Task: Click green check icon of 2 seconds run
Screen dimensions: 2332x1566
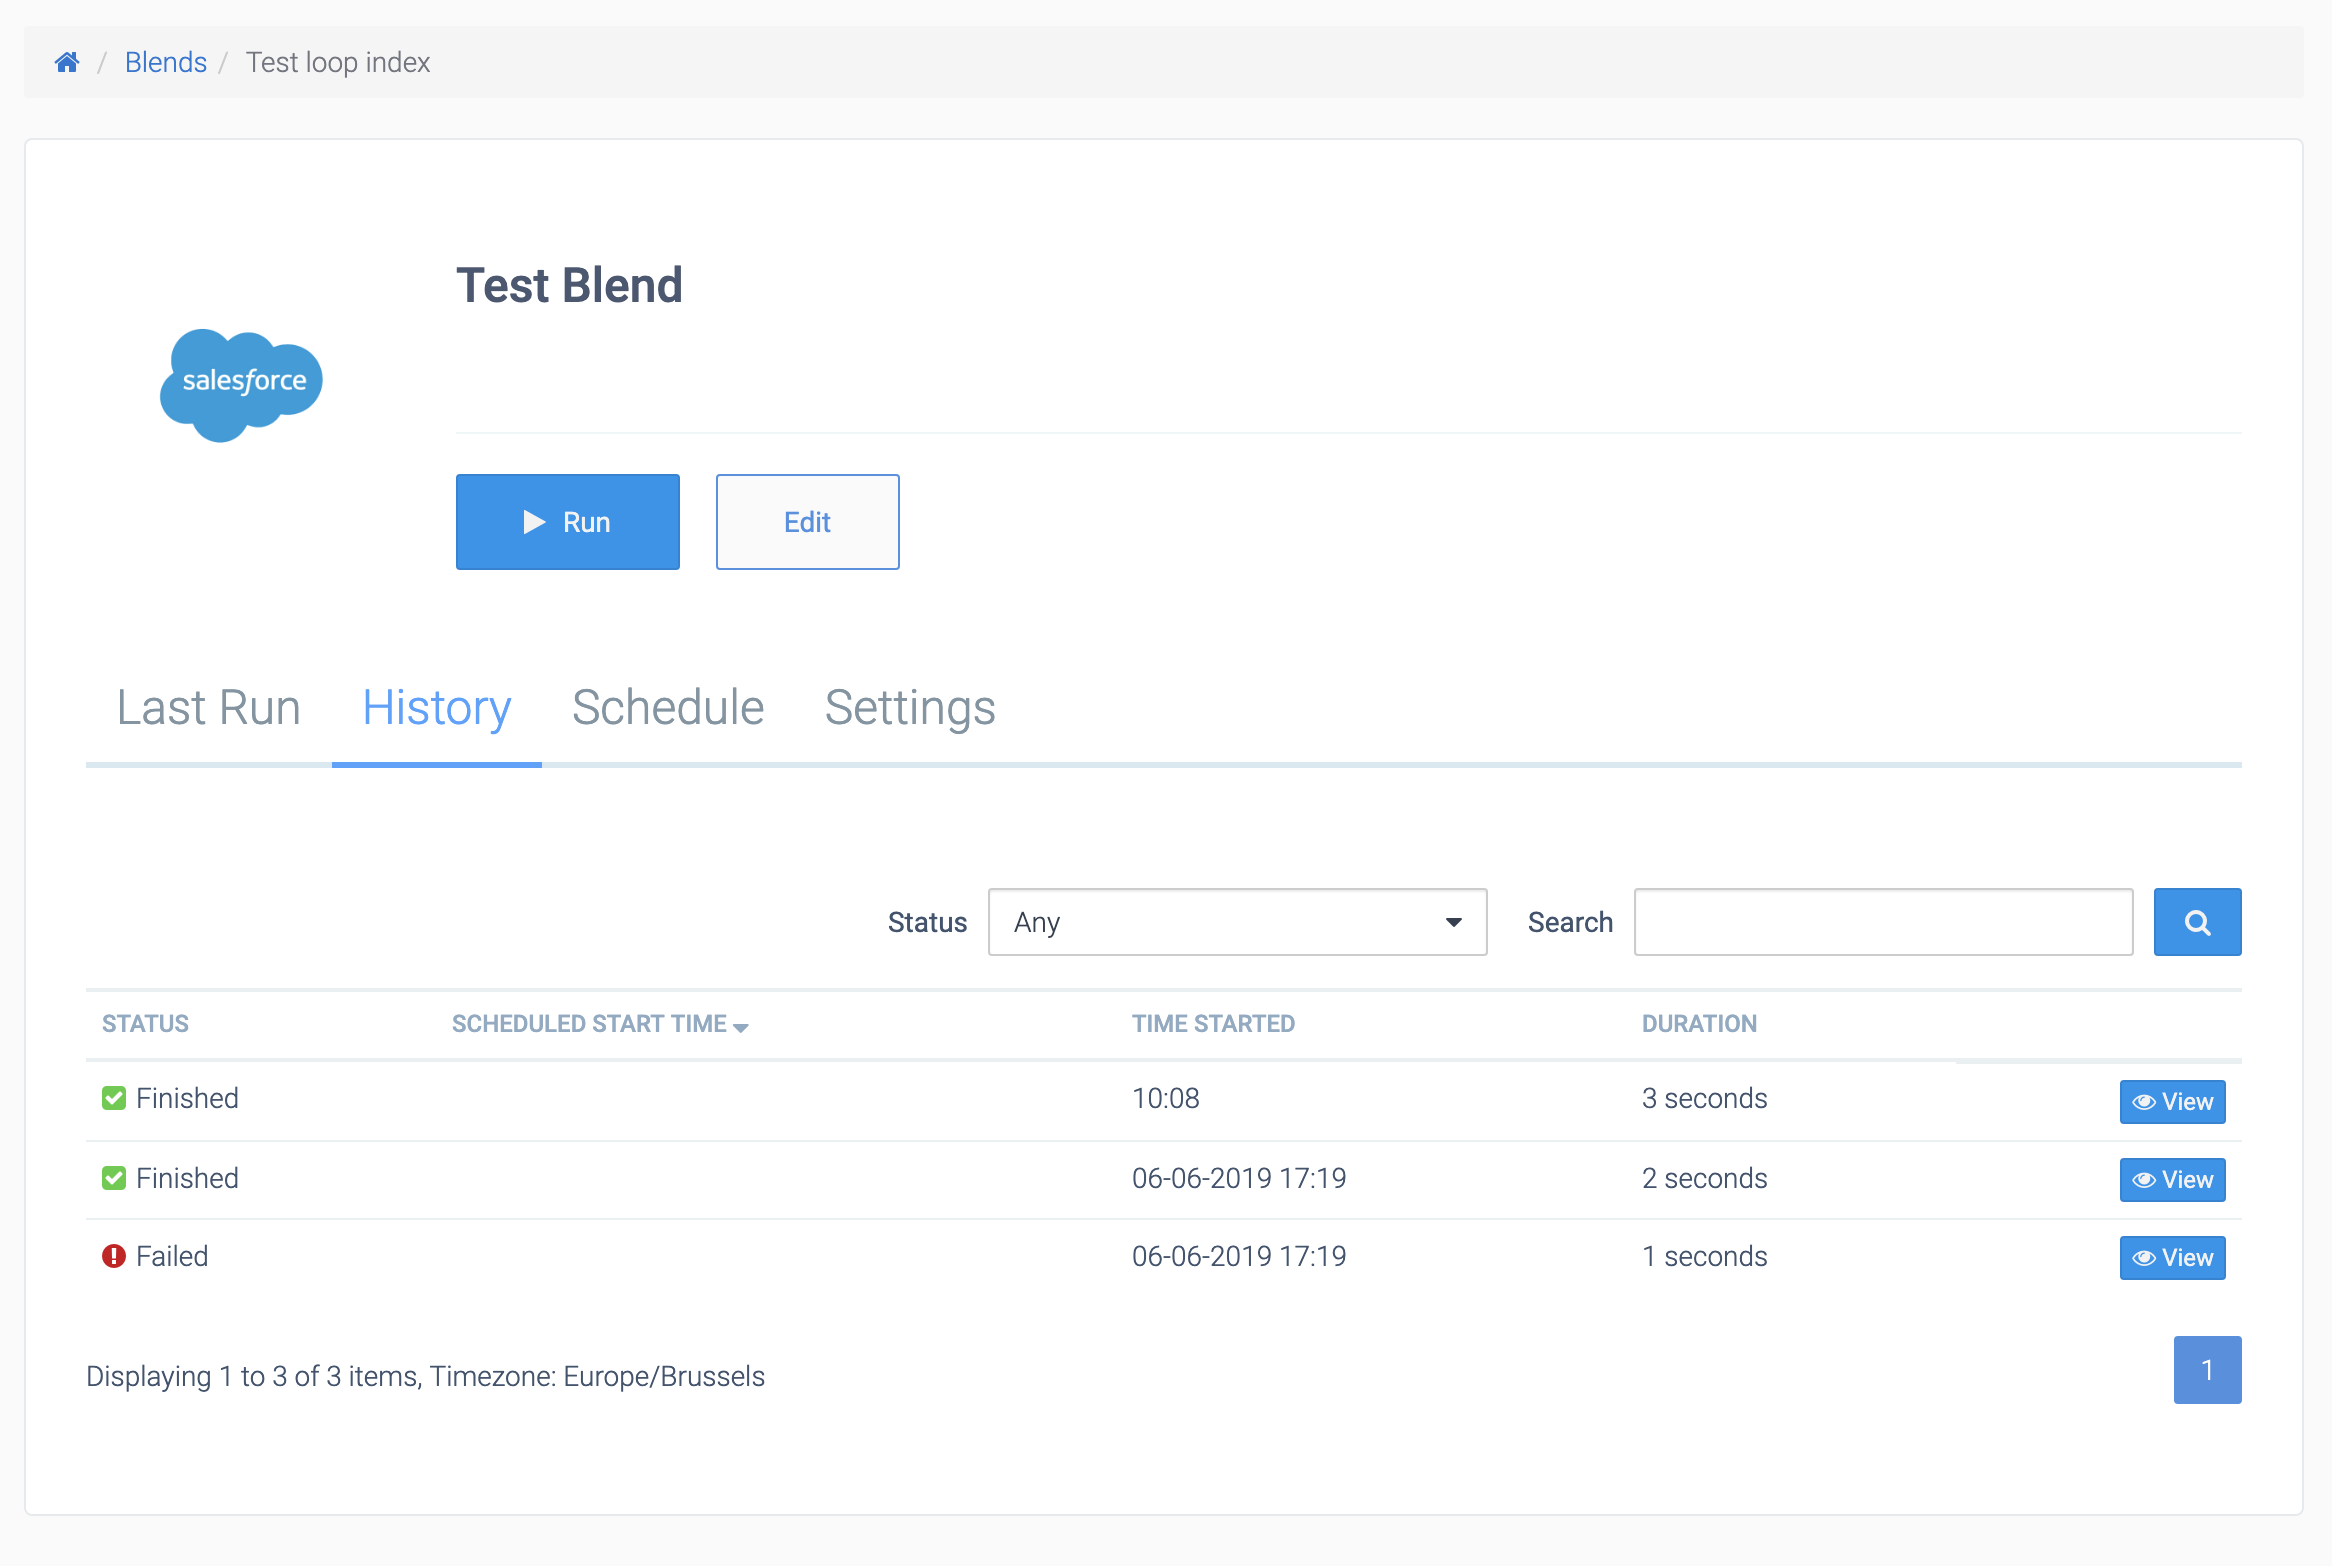Action: pos(114,1178)
